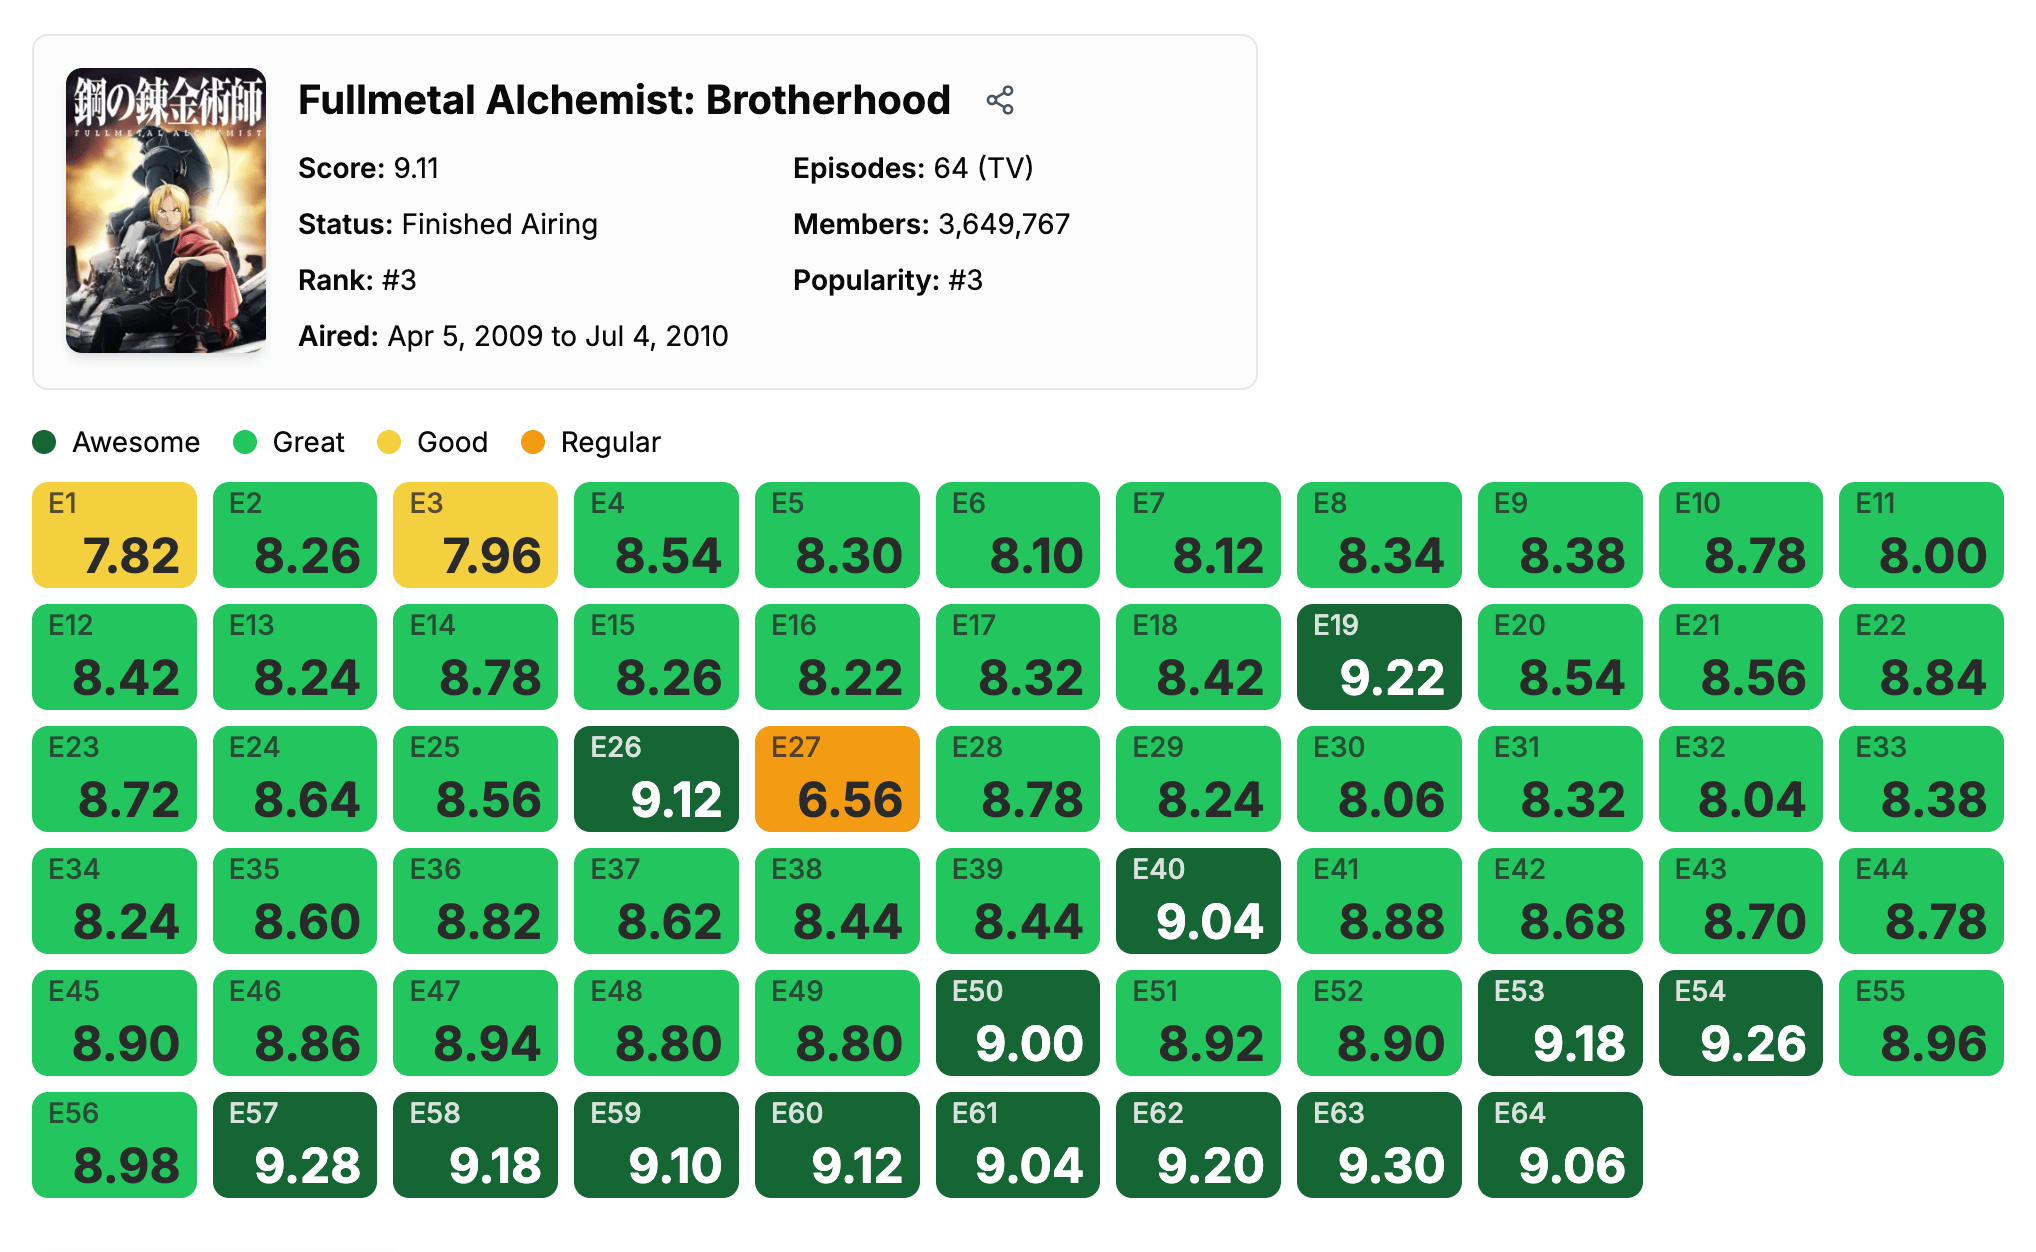Viewport: 2036px width, 1252px height.
Task: Choose episode E50 tile rated 9.00
Action: tap(1017, 1023)
